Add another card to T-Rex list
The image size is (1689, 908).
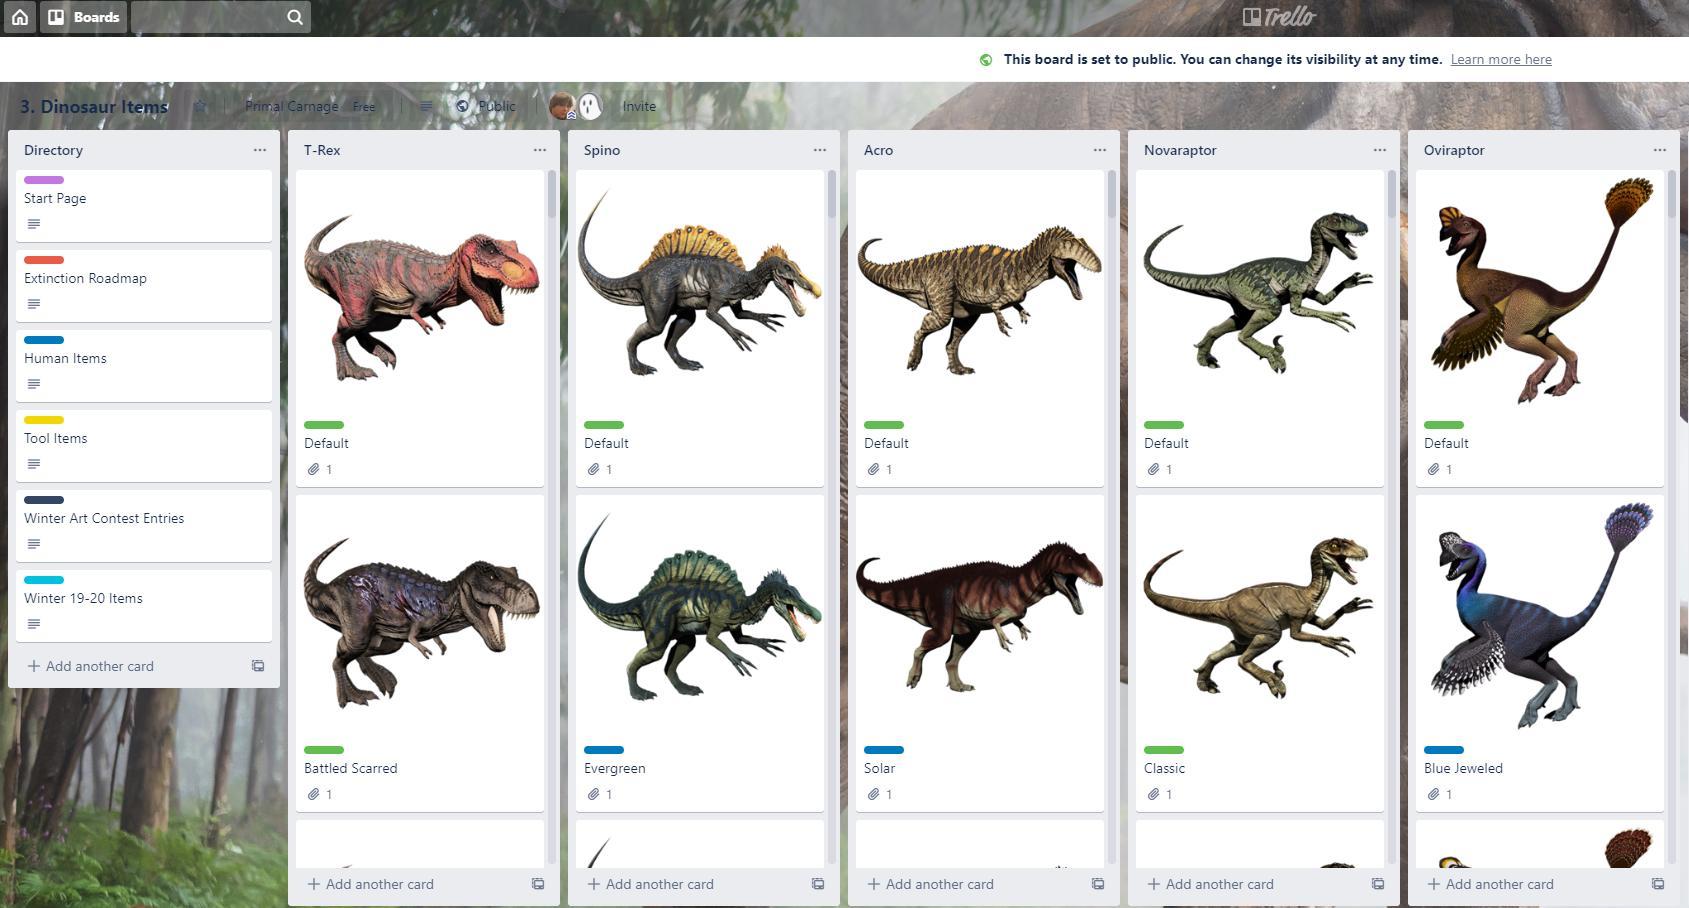coord(371,884)
